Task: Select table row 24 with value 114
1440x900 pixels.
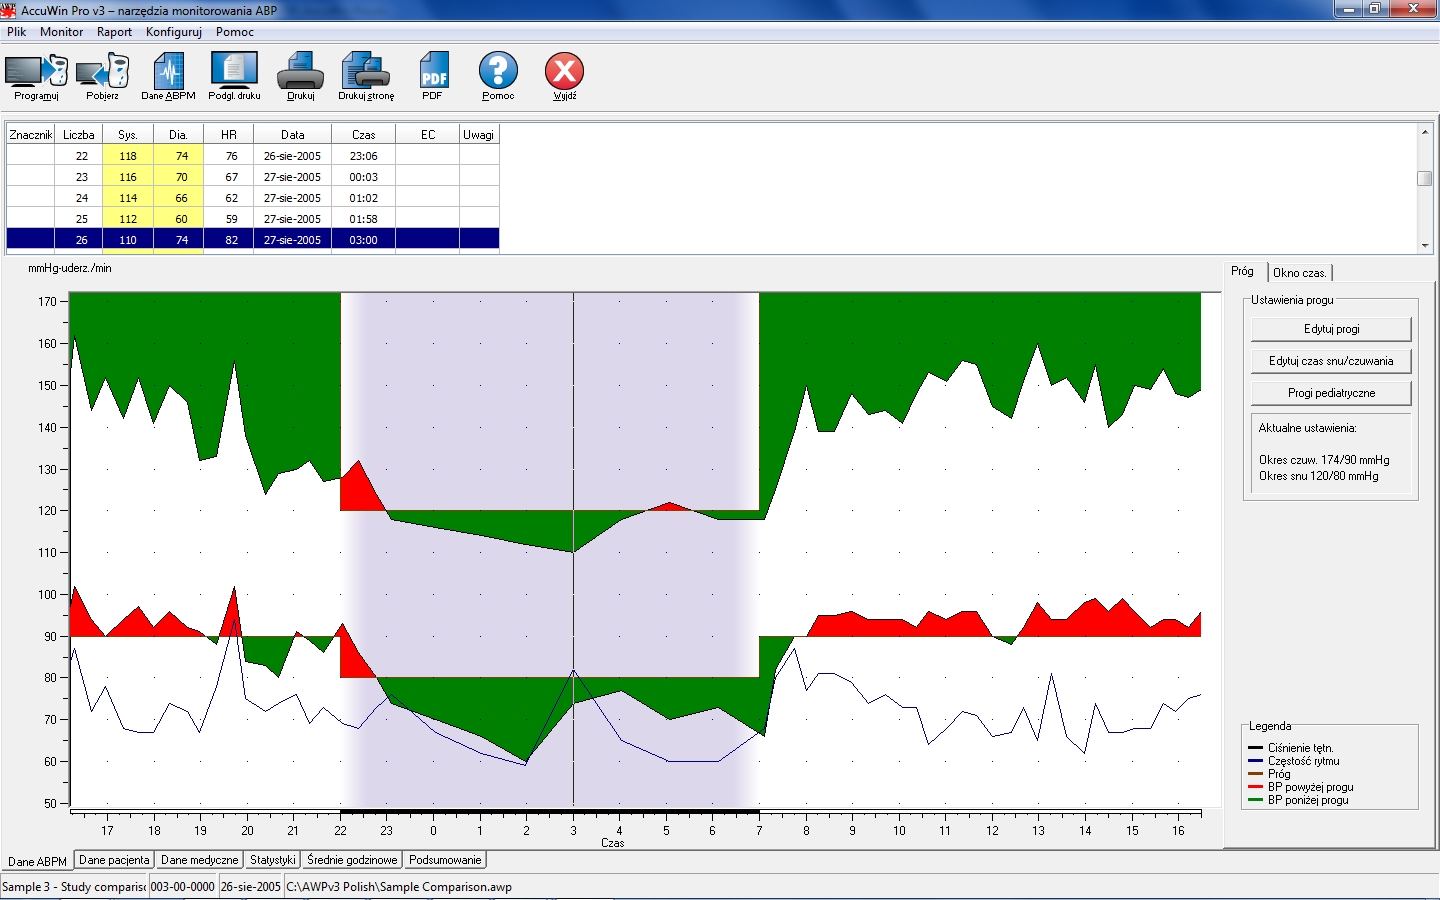Action: point(127,198)
